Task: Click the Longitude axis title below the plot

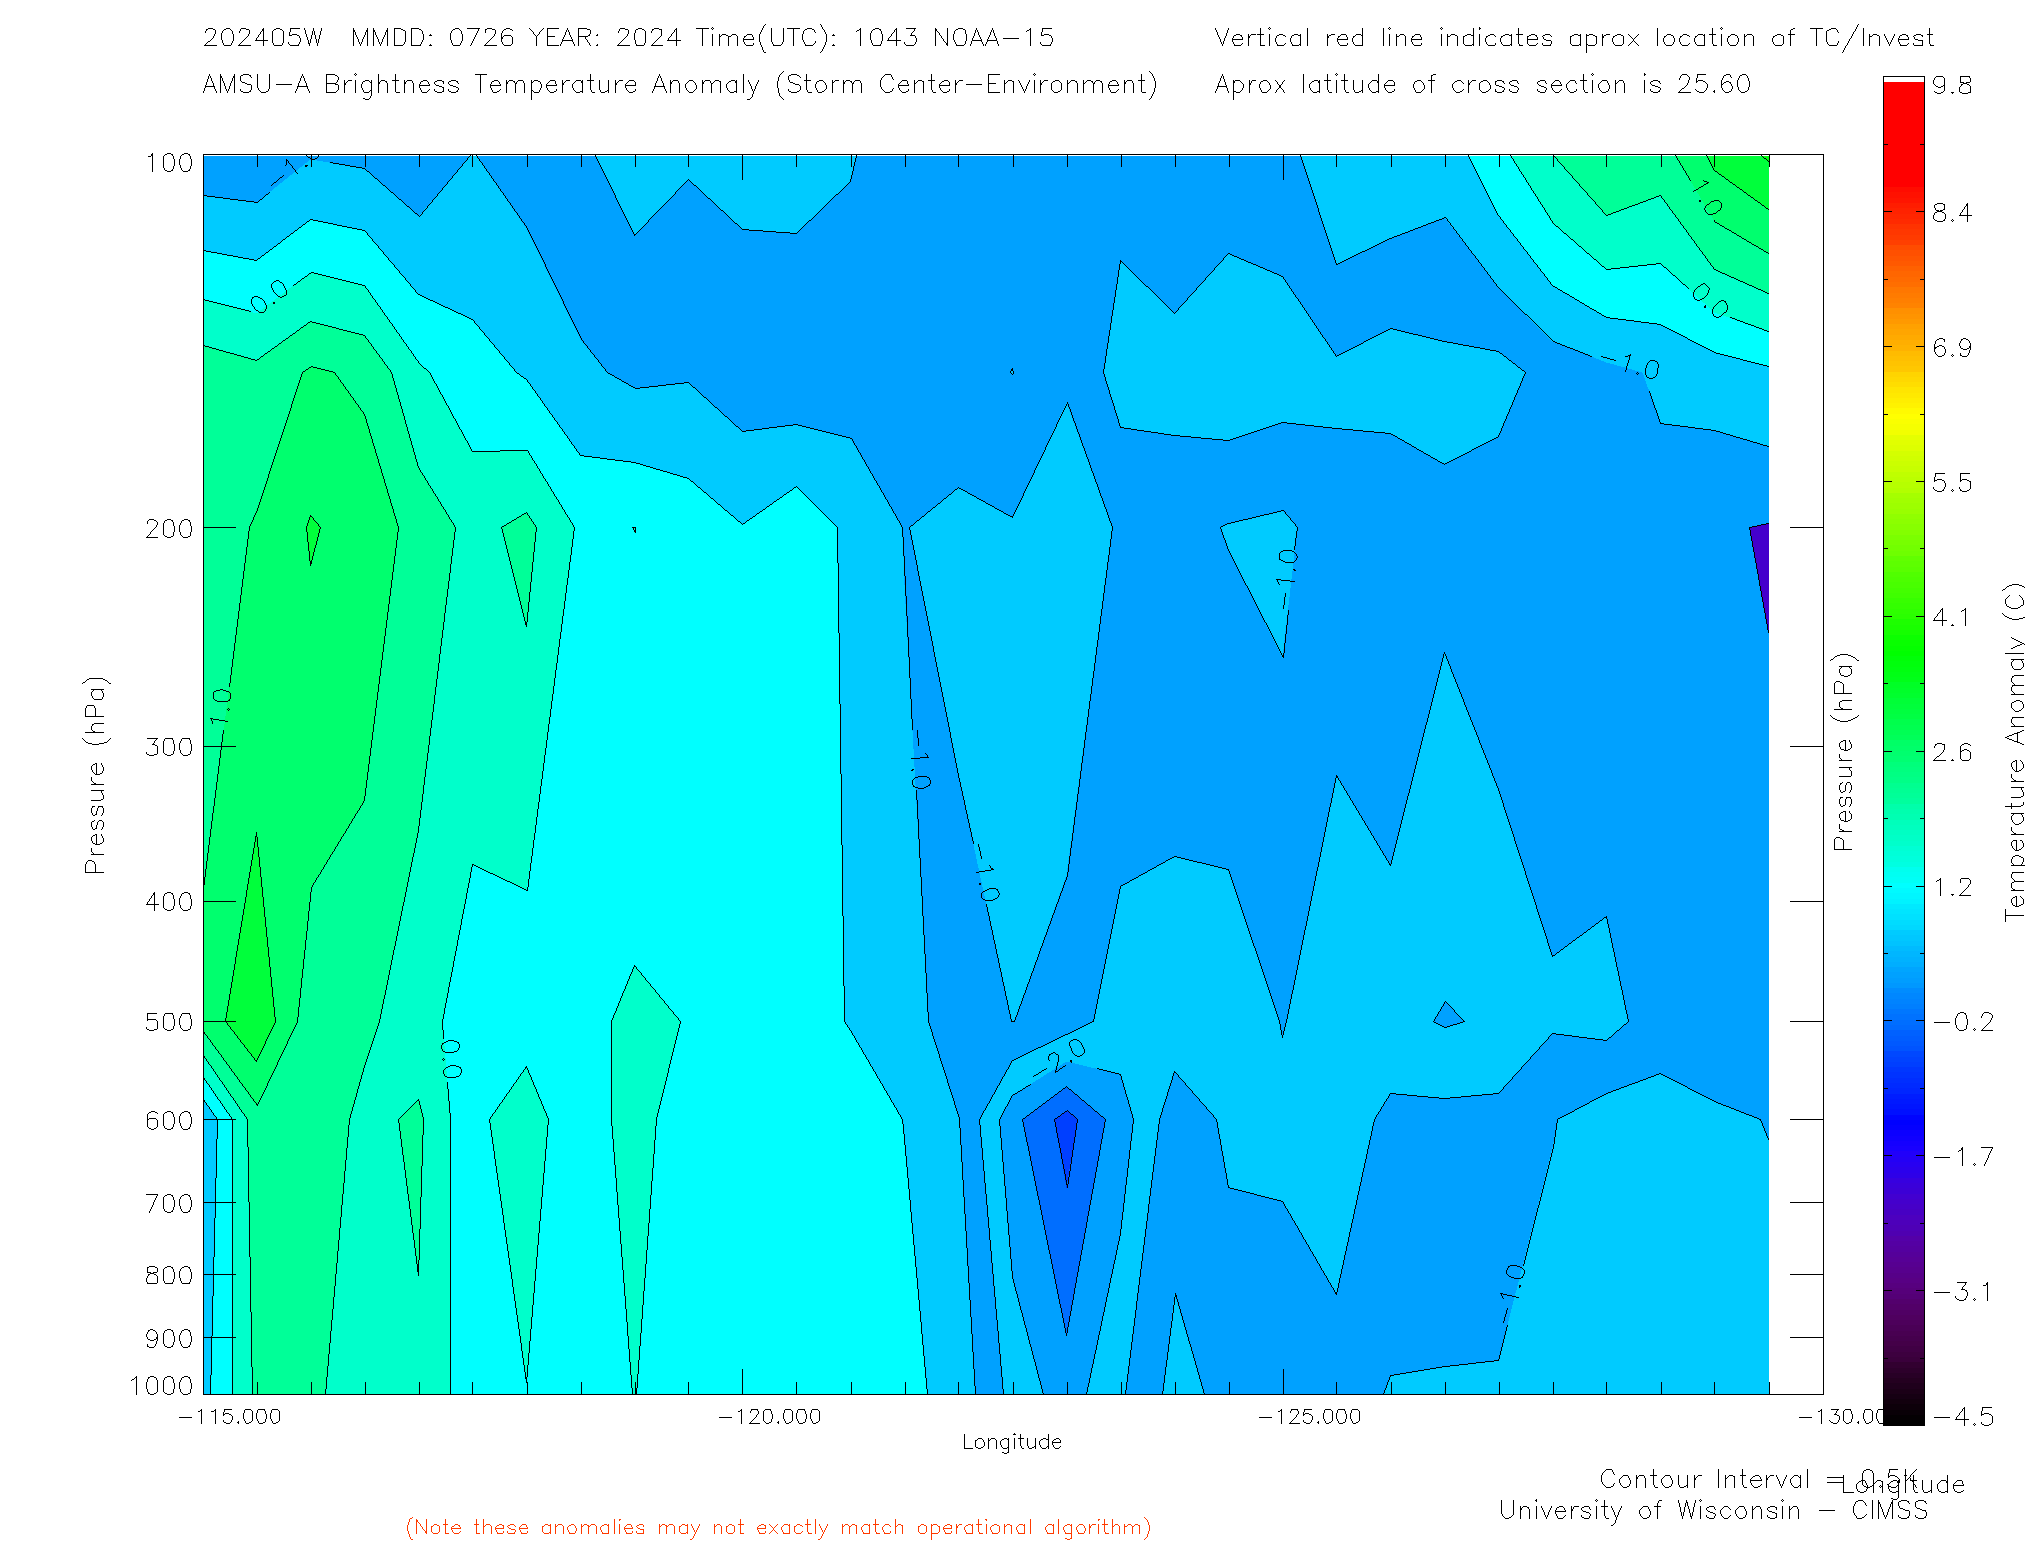Action: [x=1011, y=1442]
